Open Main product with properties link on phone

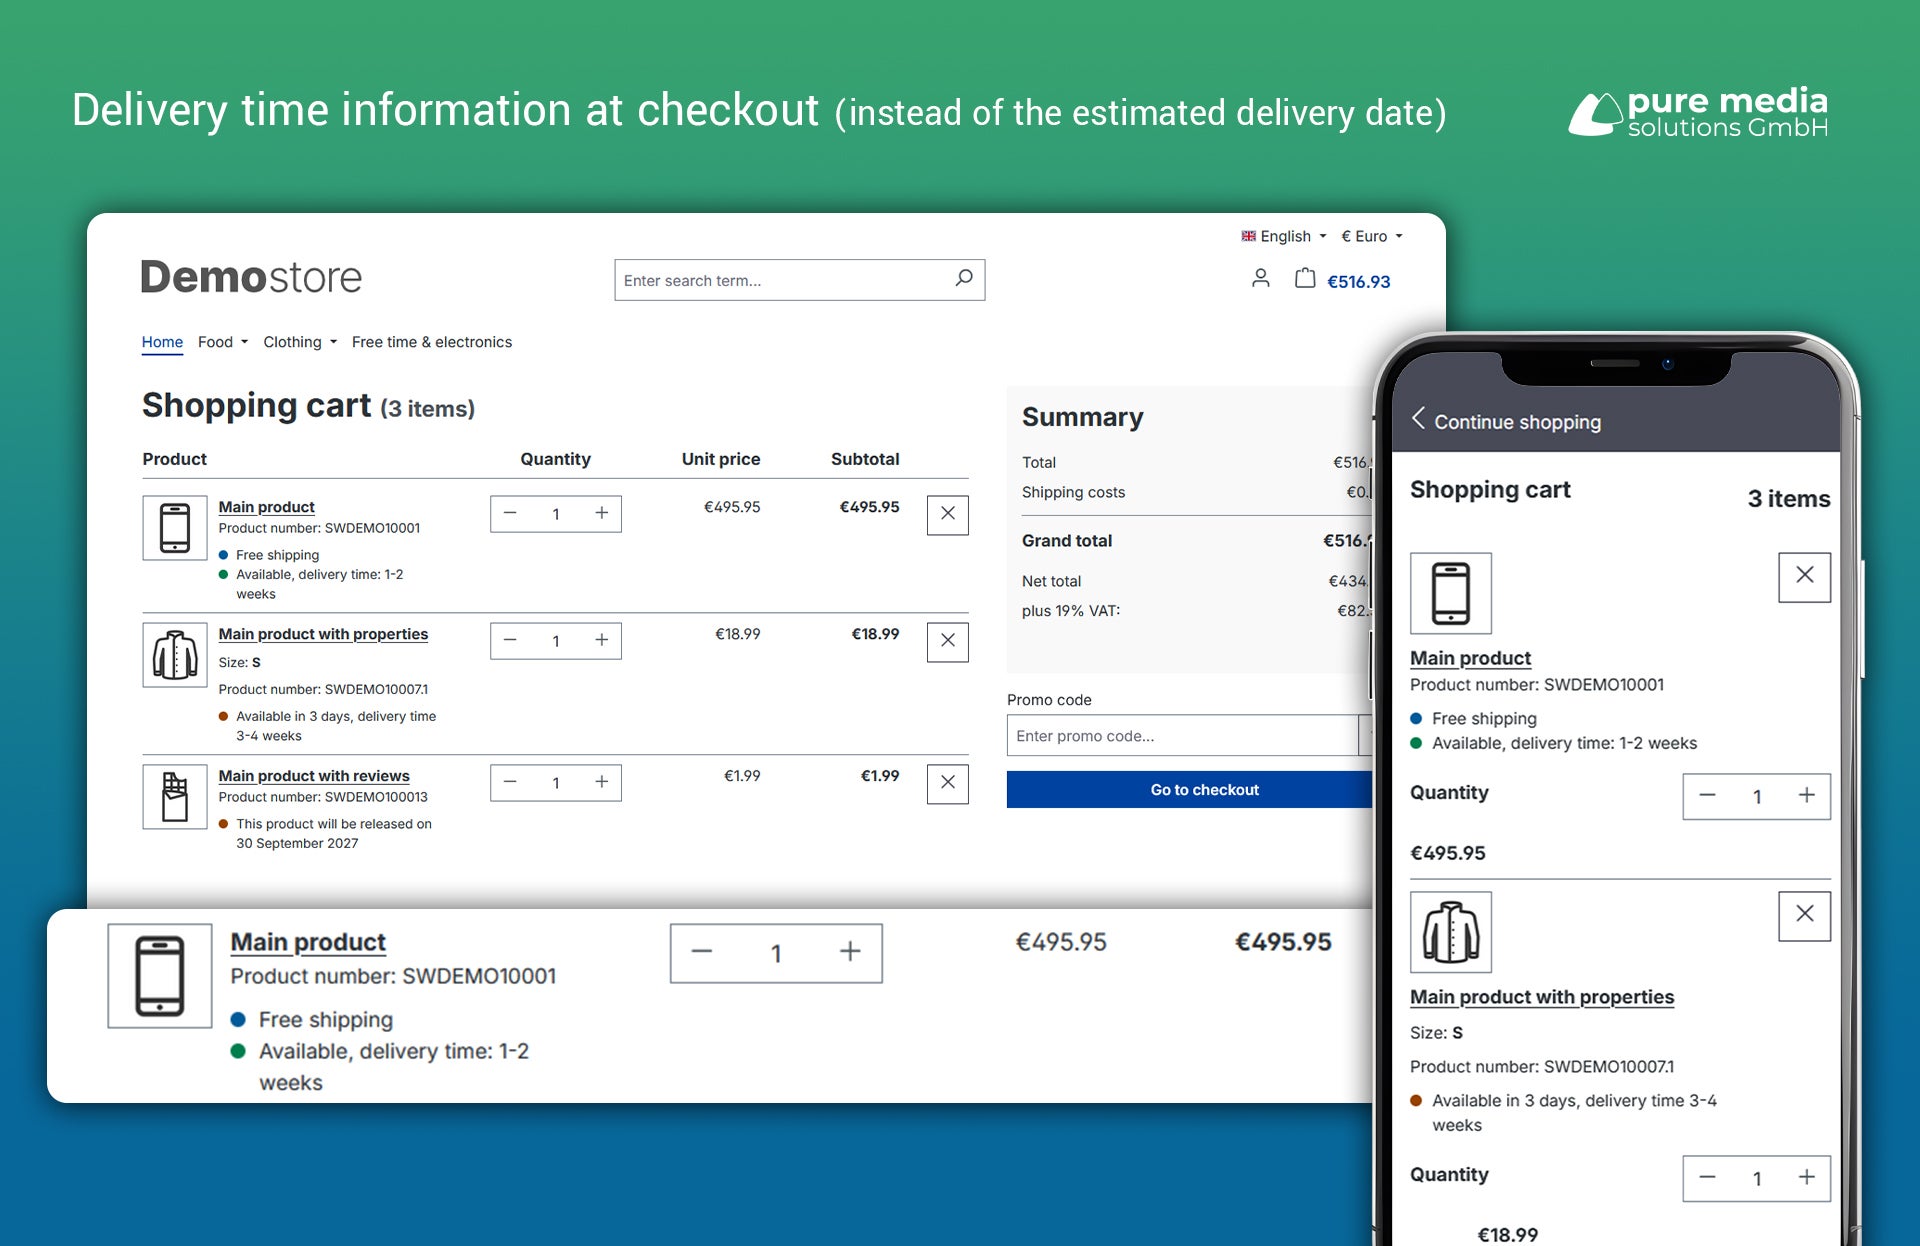[1542, 997]
